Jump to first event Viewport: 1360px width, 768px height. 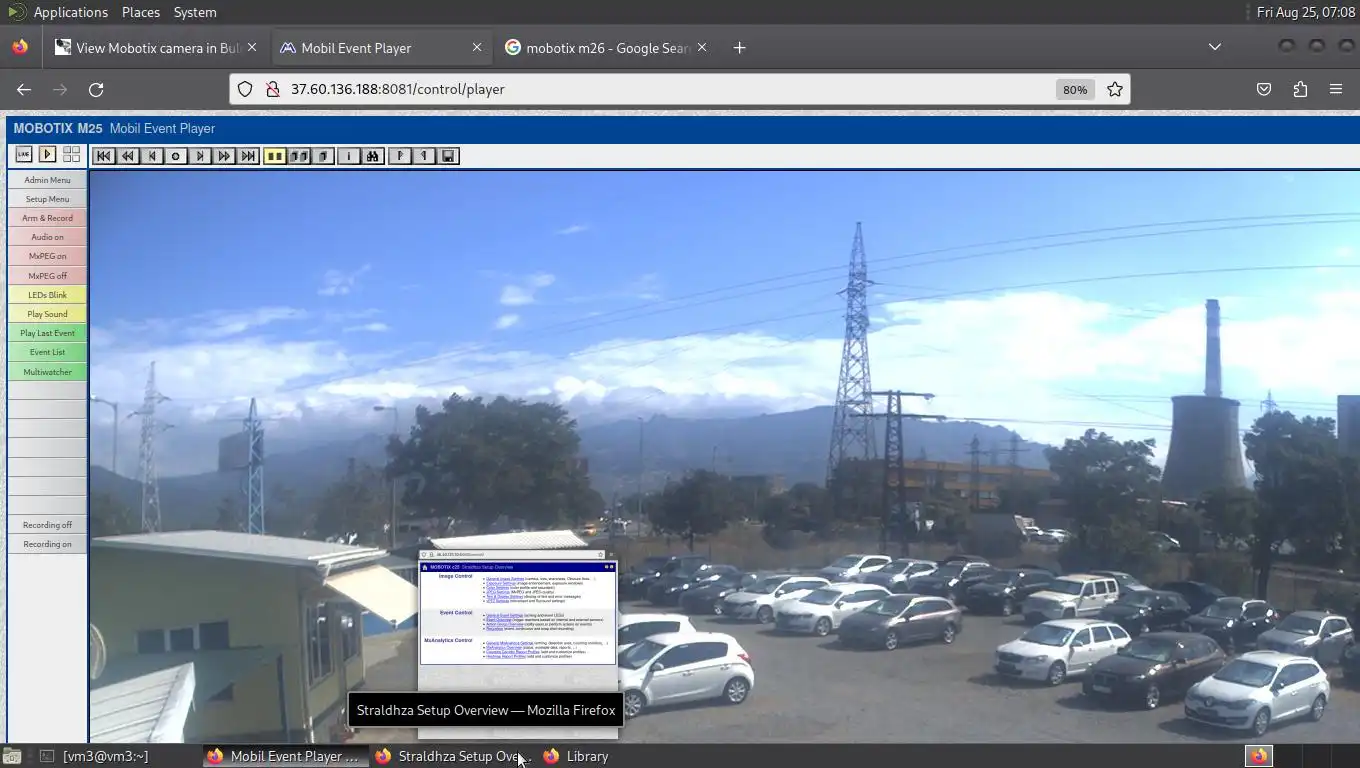103,156
